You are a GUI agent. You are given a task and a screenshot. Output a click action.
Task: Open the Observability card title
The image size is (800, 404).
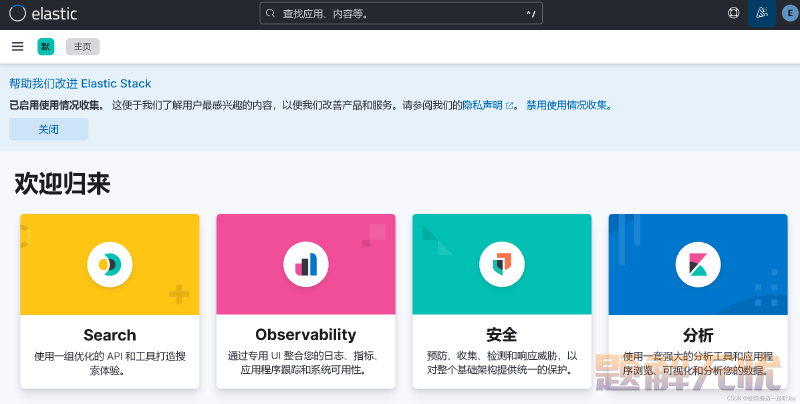pos(306,335)
